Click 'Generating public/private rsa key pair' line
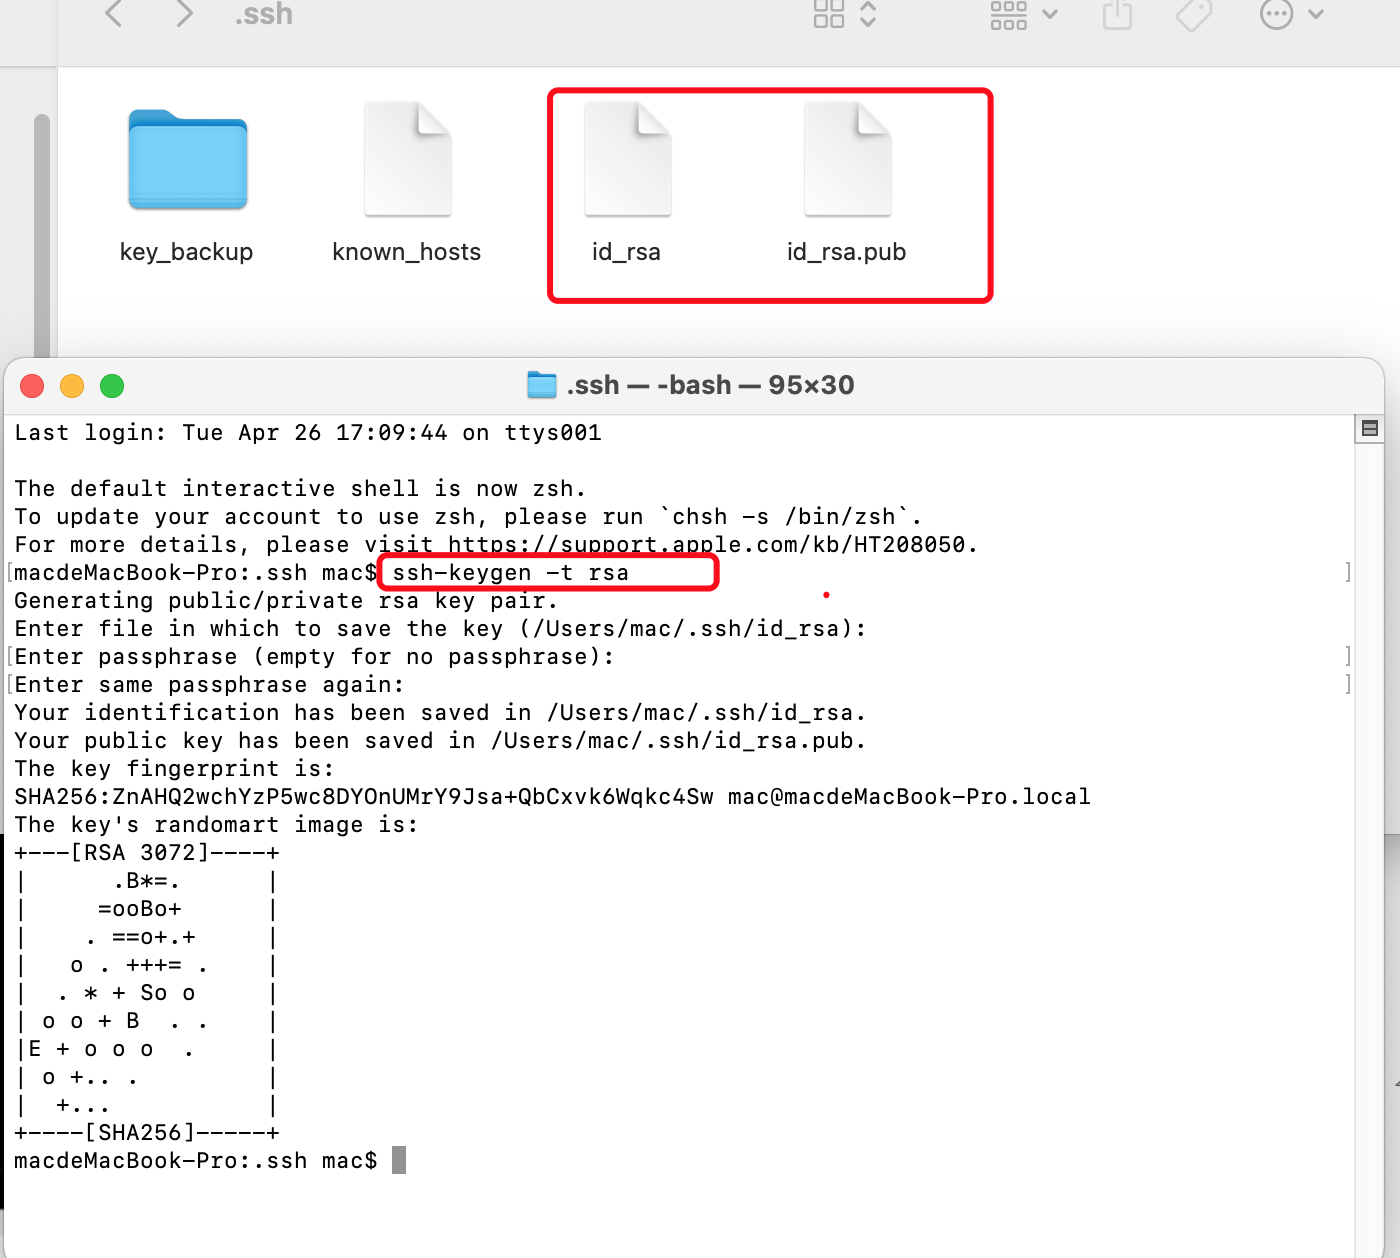Screen dimensions: 1400x1258 286,601
